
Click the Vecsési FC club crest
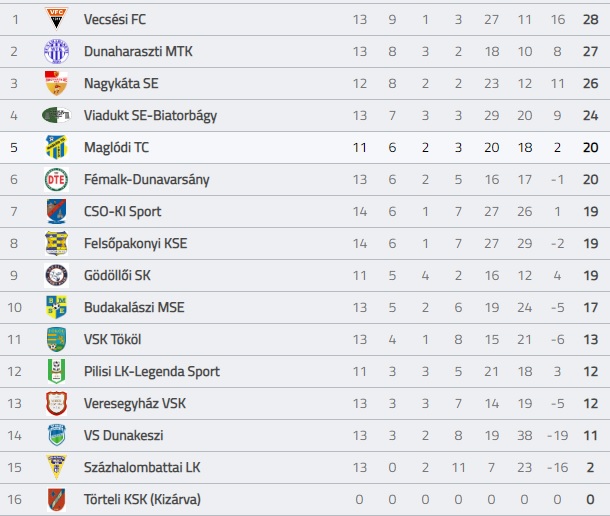(x=56, y=19)
